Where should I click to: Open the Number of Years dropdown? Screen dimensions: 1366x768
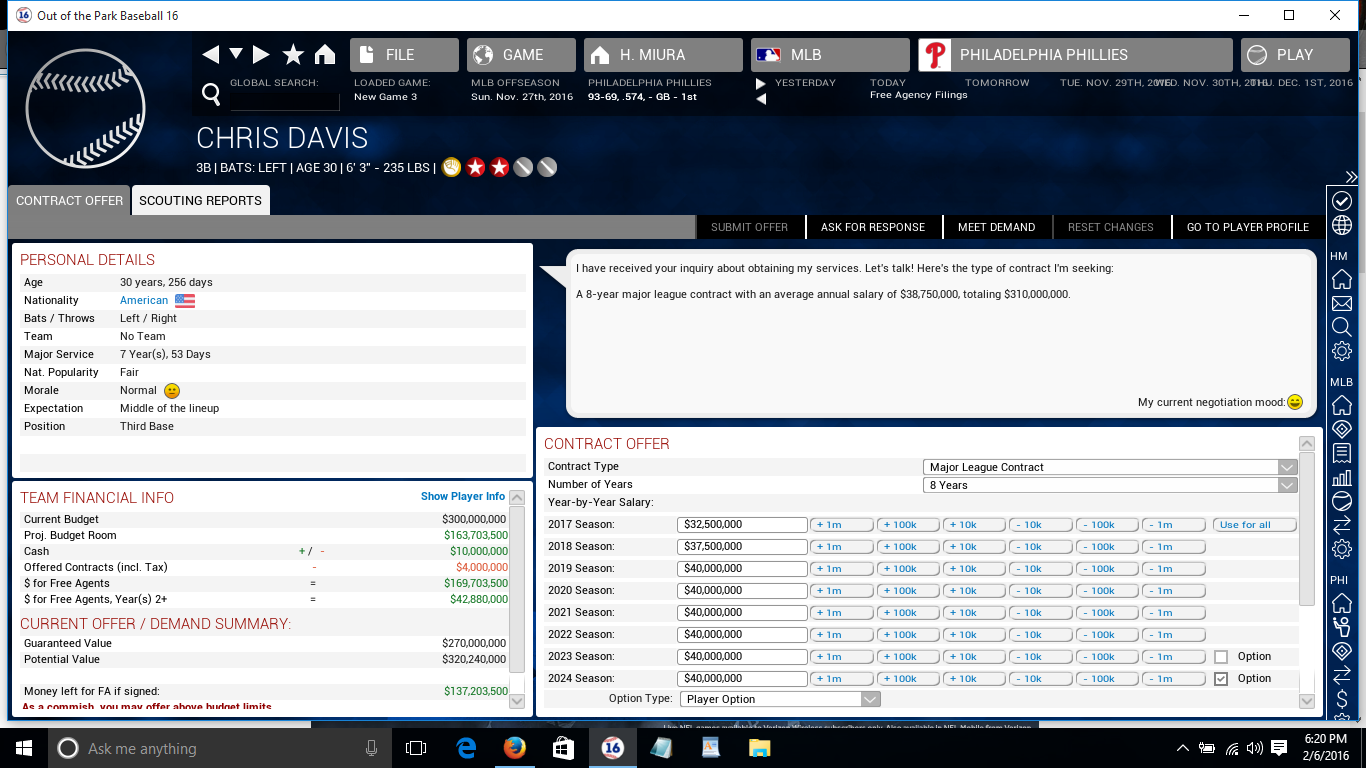(1110, 485)
